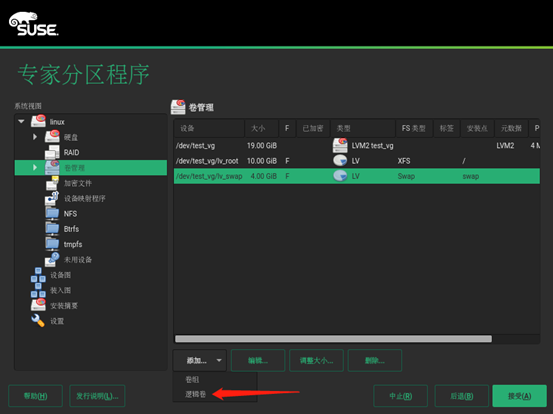
Task: Collapse the linux tree node
Action: tap(21, 121)
